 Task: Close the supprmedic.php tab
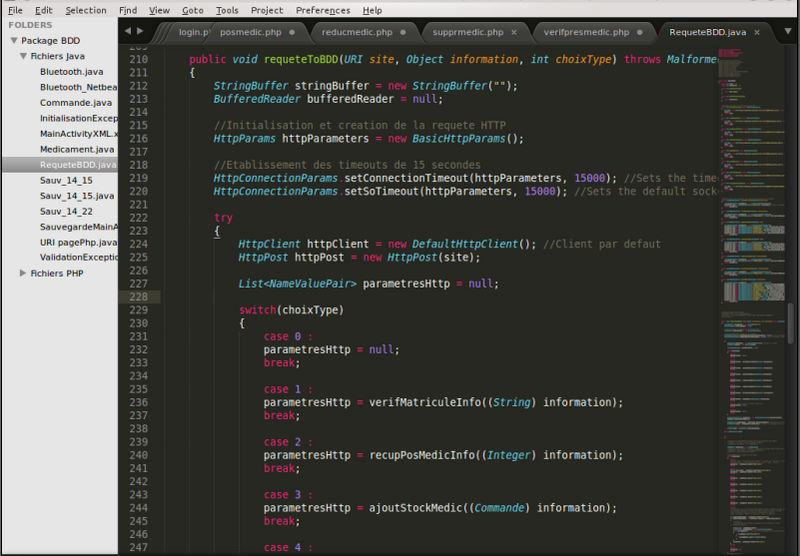pos(515,32)
